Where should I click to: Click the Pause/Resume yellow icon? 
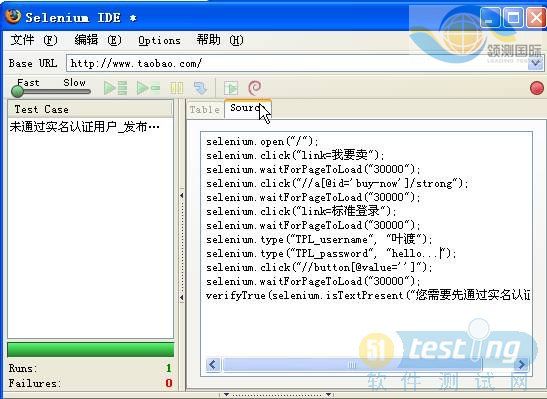tap(177, 88)
